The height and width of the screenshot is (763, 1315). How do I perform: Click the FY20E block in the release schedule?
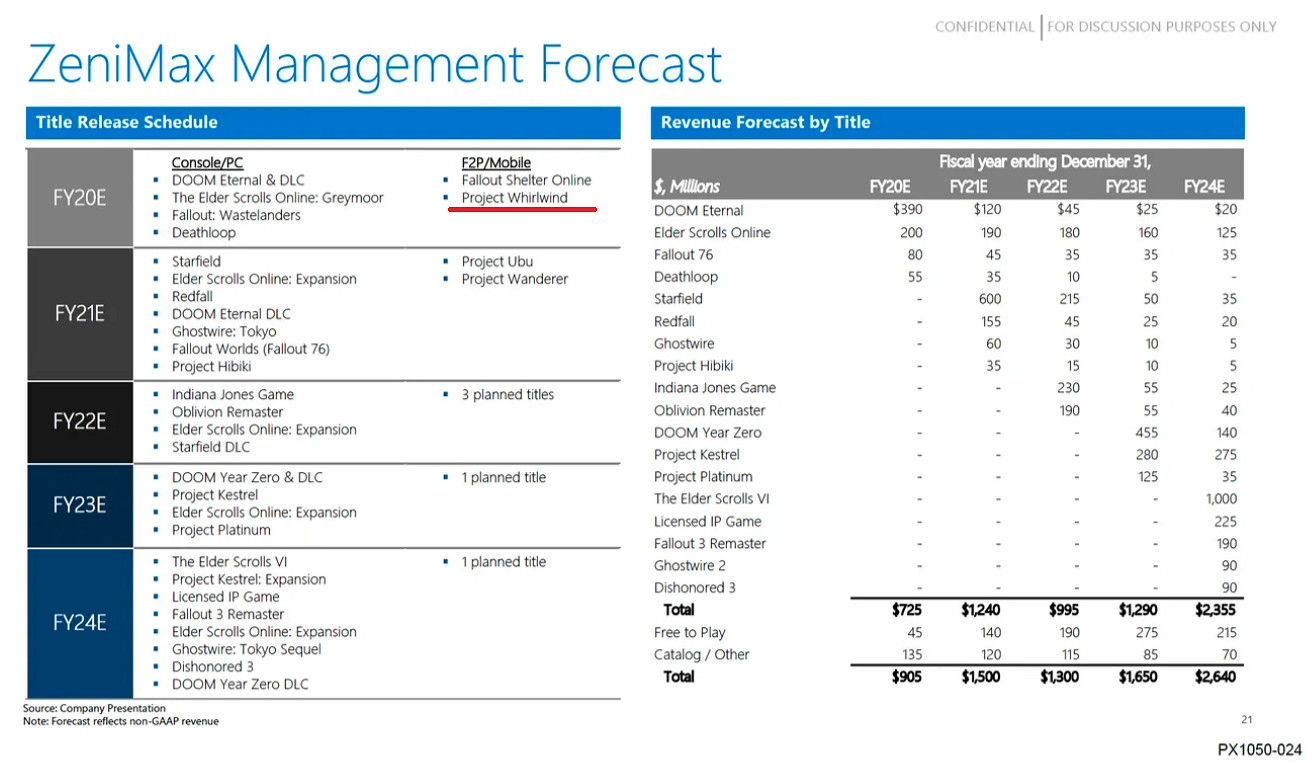click(80, 197)
